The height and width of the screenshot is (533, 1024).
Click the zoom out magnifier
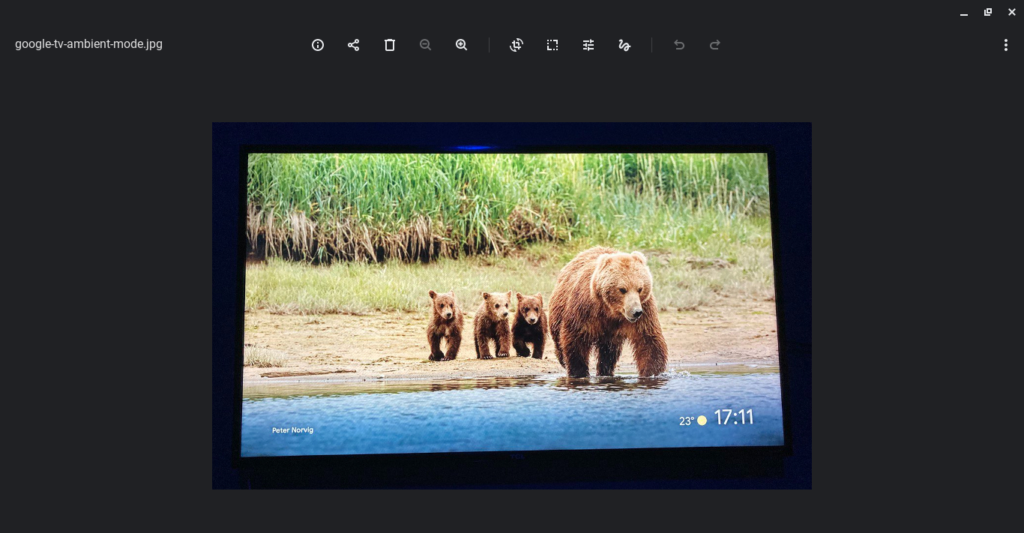[425, 45]
